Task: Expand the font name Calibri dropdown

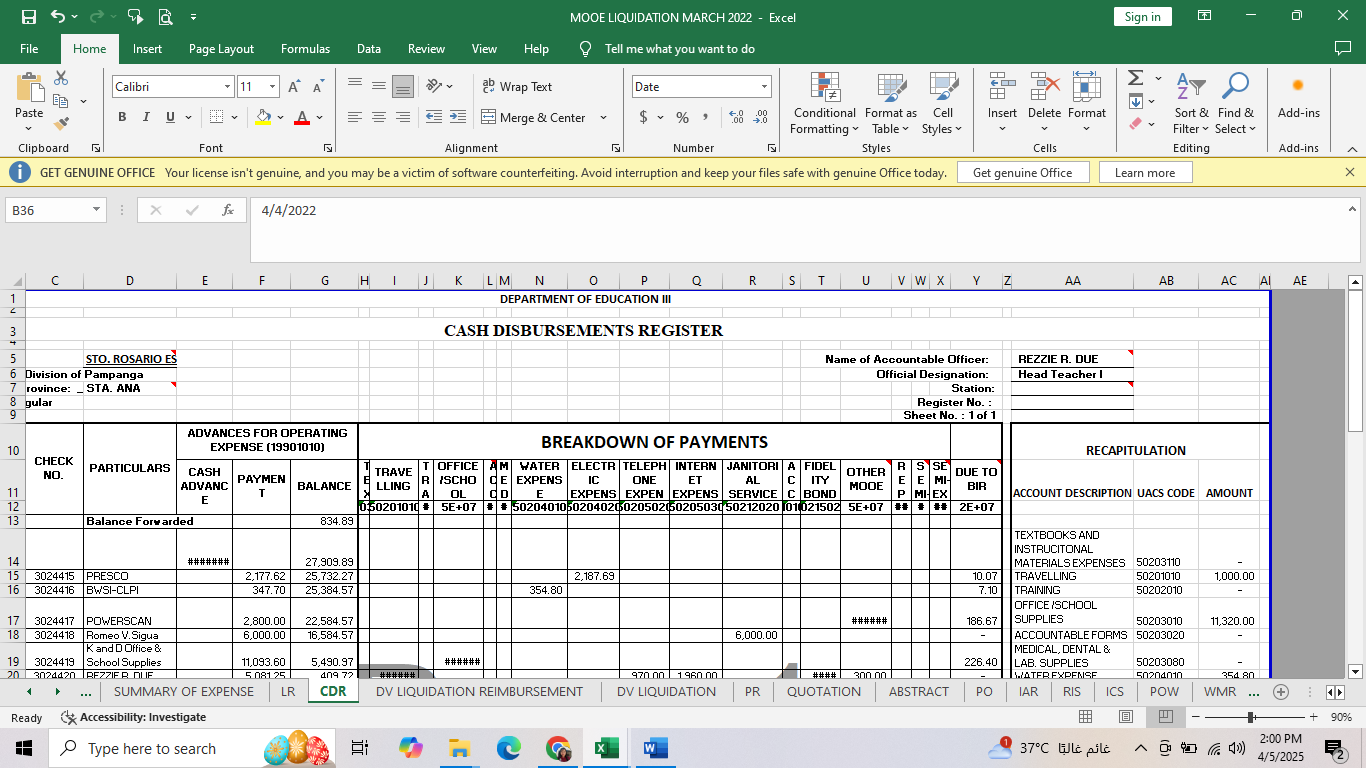Action: pyautogui.click(x=227, y=87)
